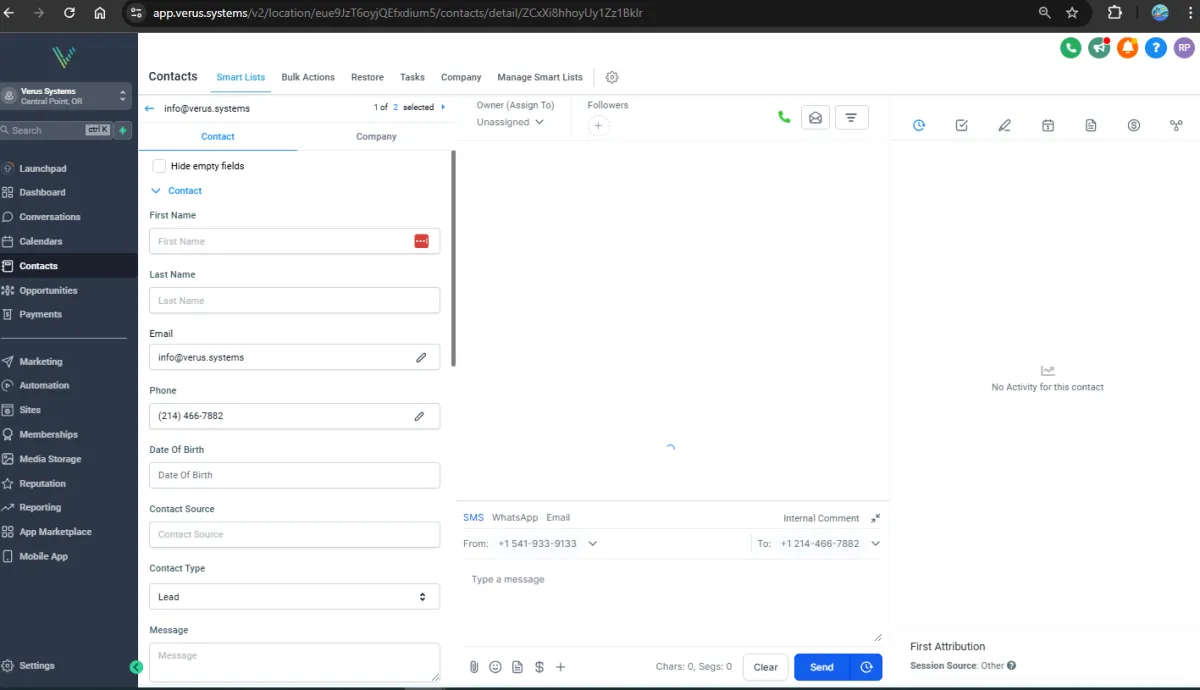Attach a file with paperclip icon
Screen dimensions: 1200x690
coord(474,667)
